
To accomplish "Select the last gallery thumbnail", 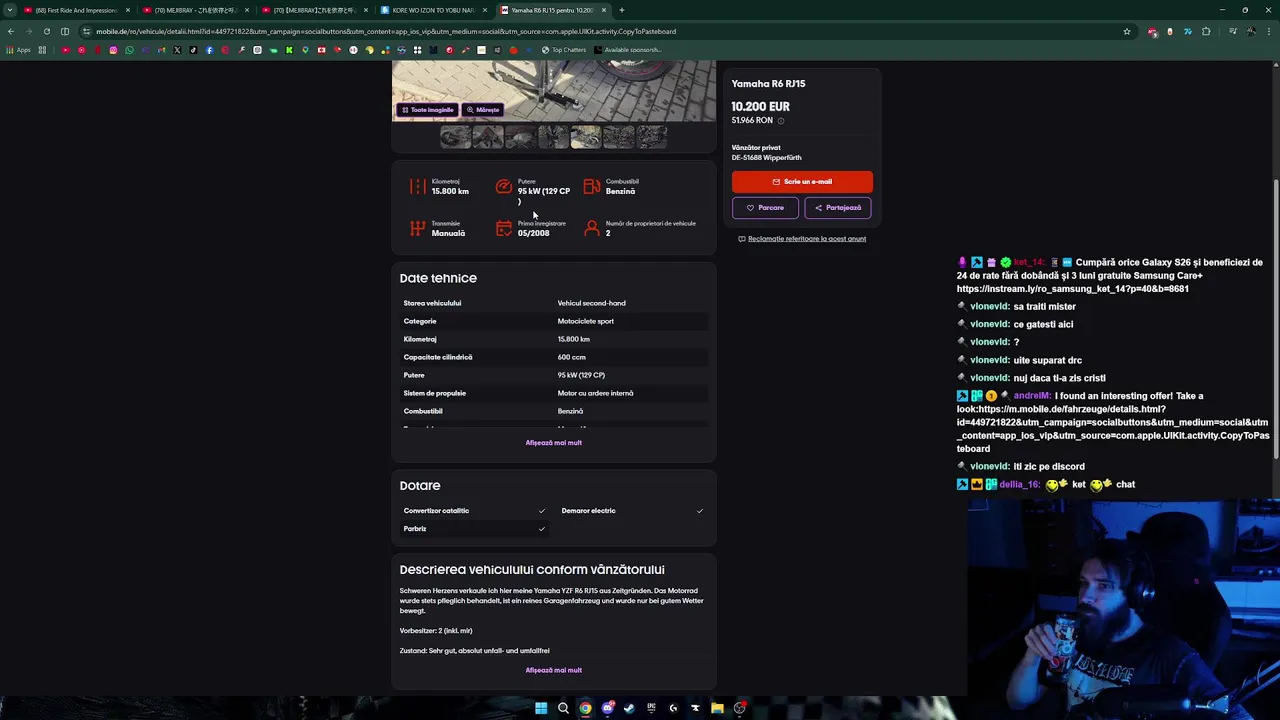I will pyautogui.click(x=651, y=137).
